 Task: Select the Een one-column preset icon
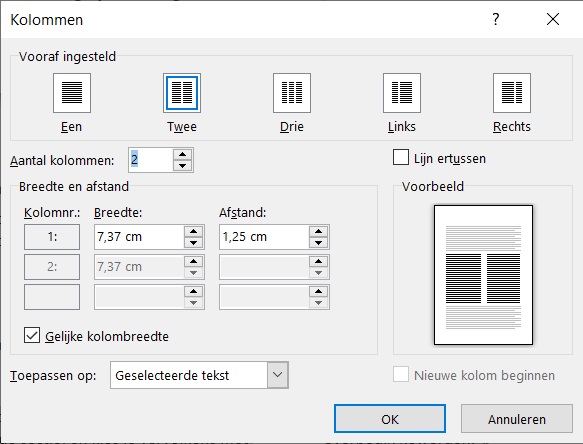(x=72, y=93)
